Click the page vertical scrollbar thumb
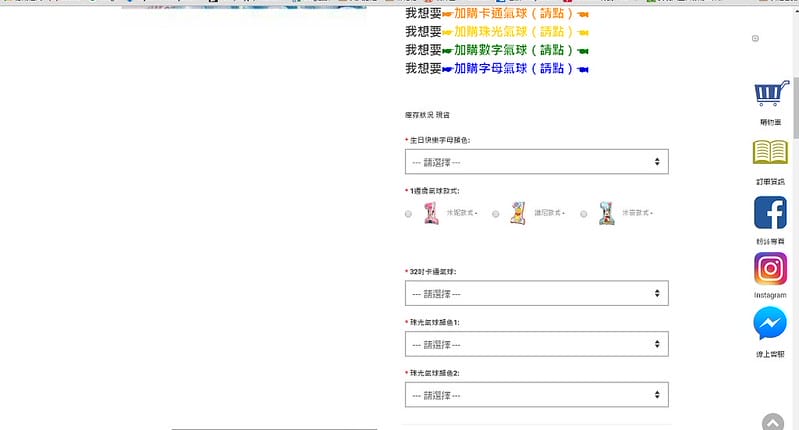Image resolution: width=799 pixels, height=430 pixels. point(796,107)
